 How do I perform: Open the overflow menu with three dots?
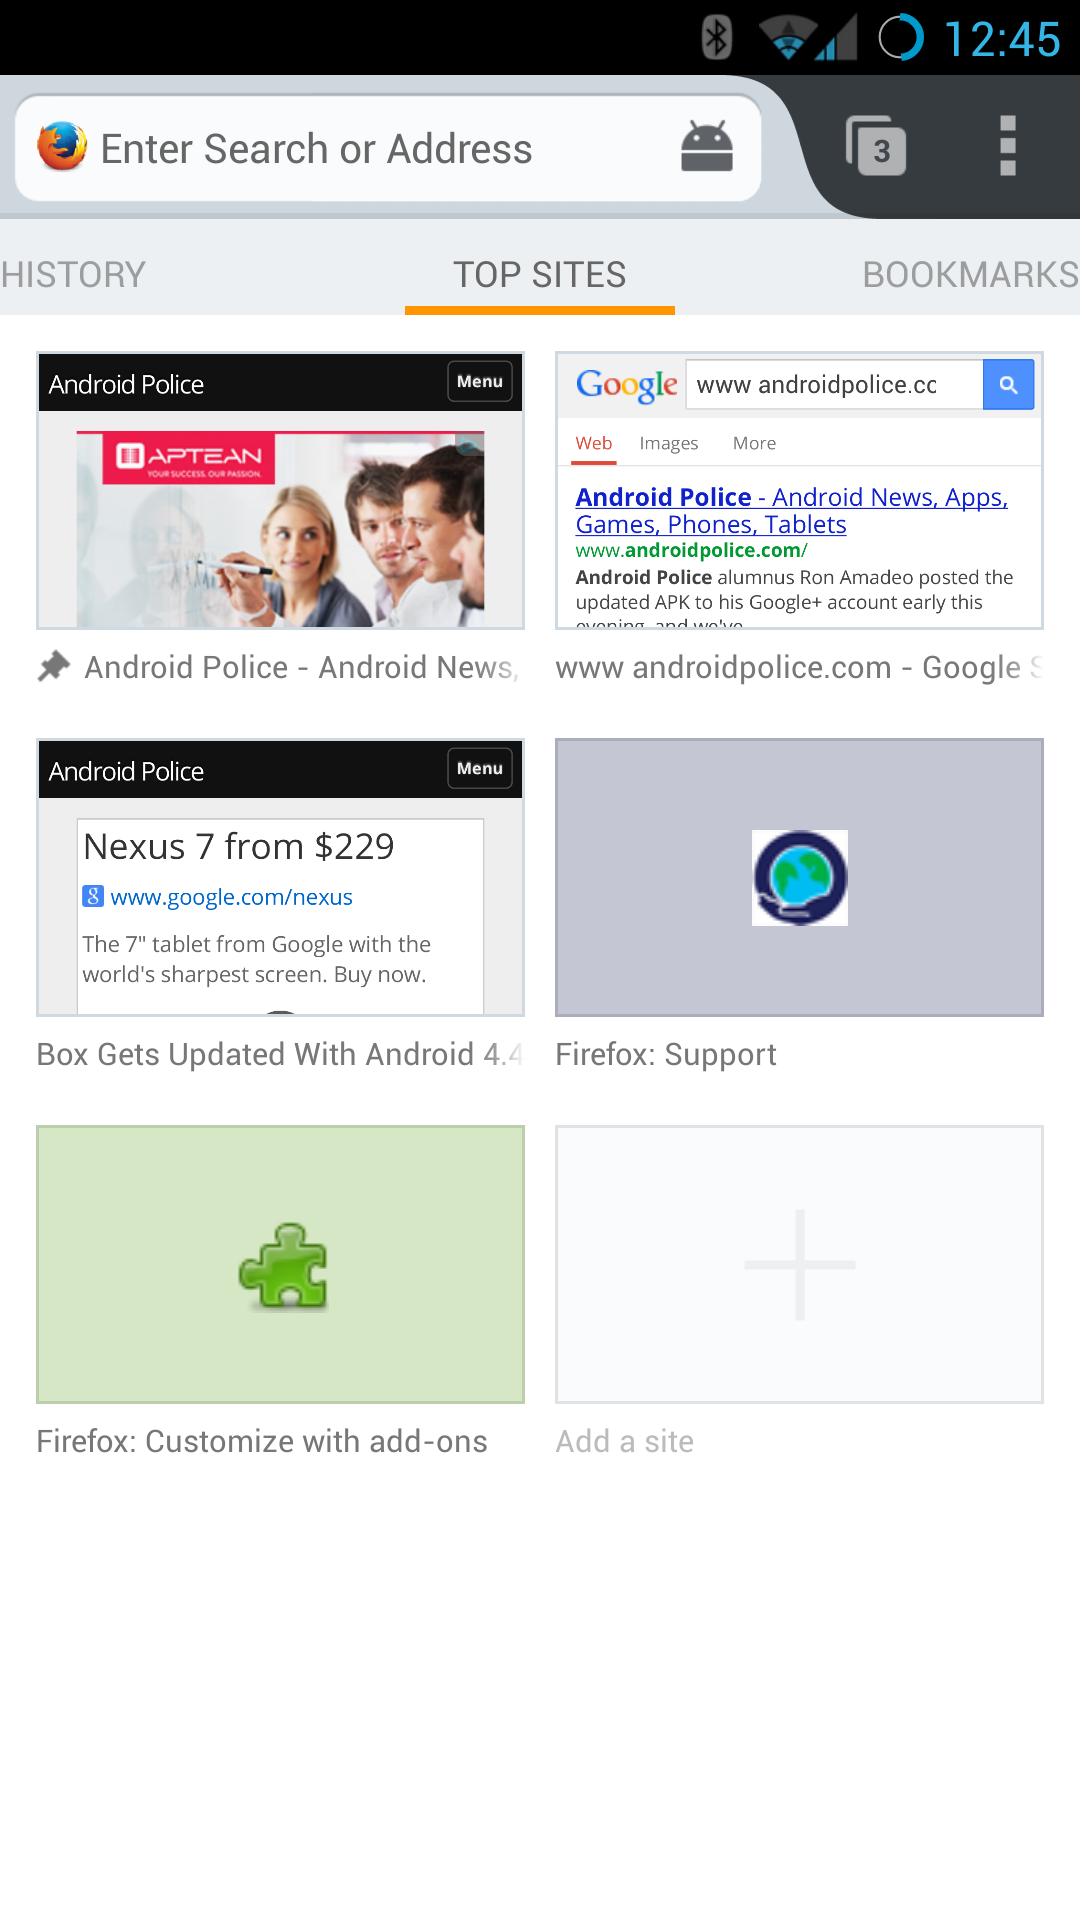[x=1006, y=147]
